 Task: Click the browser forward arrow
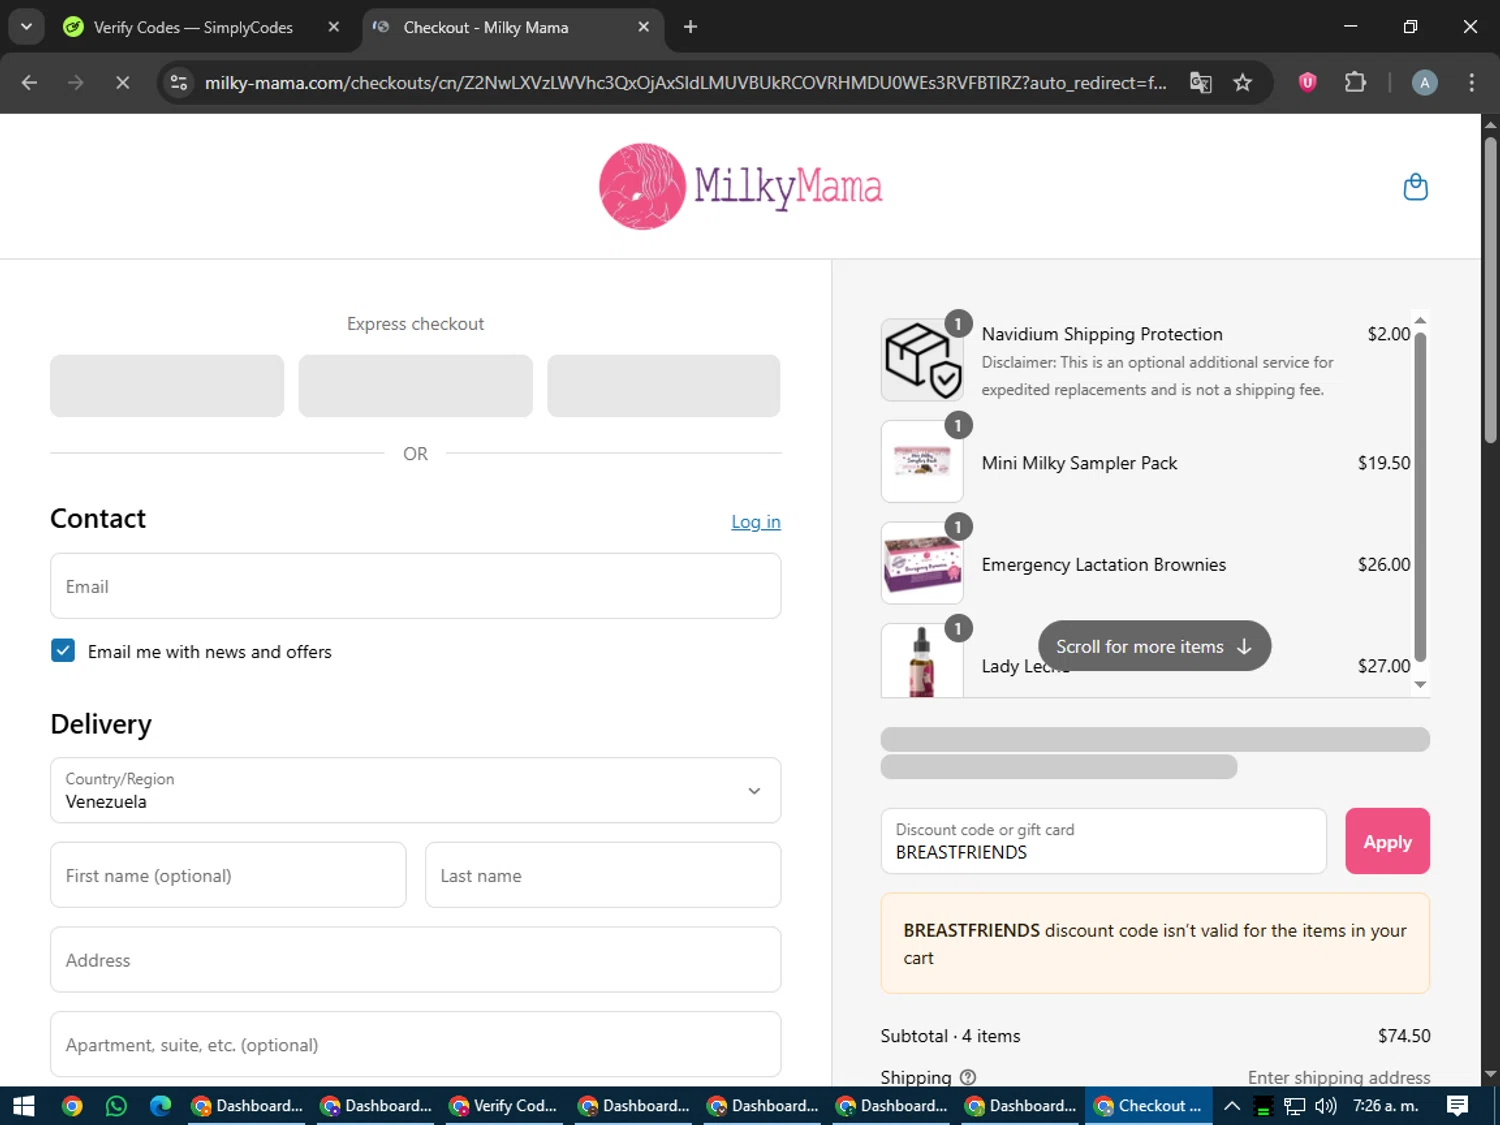[76, 83]
